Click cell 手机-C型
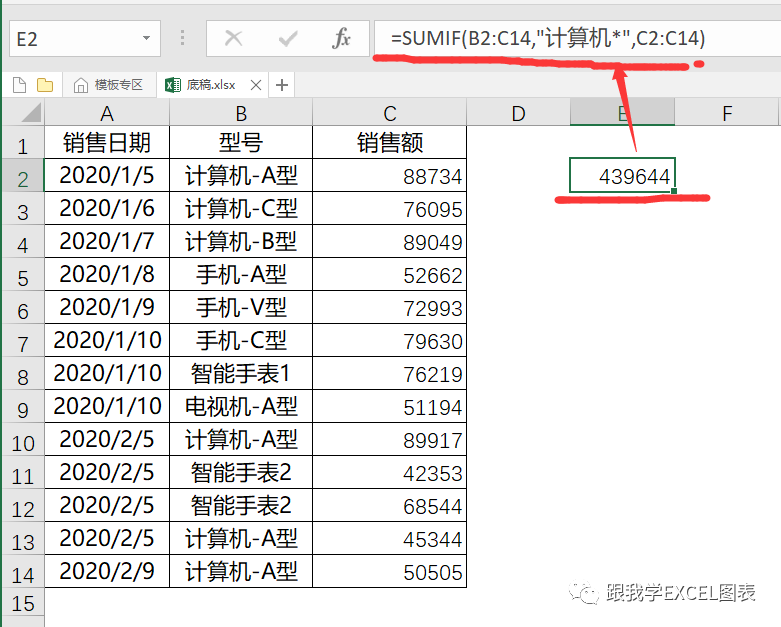Screen dimensions: 781x627 click(x=241, y=340)
